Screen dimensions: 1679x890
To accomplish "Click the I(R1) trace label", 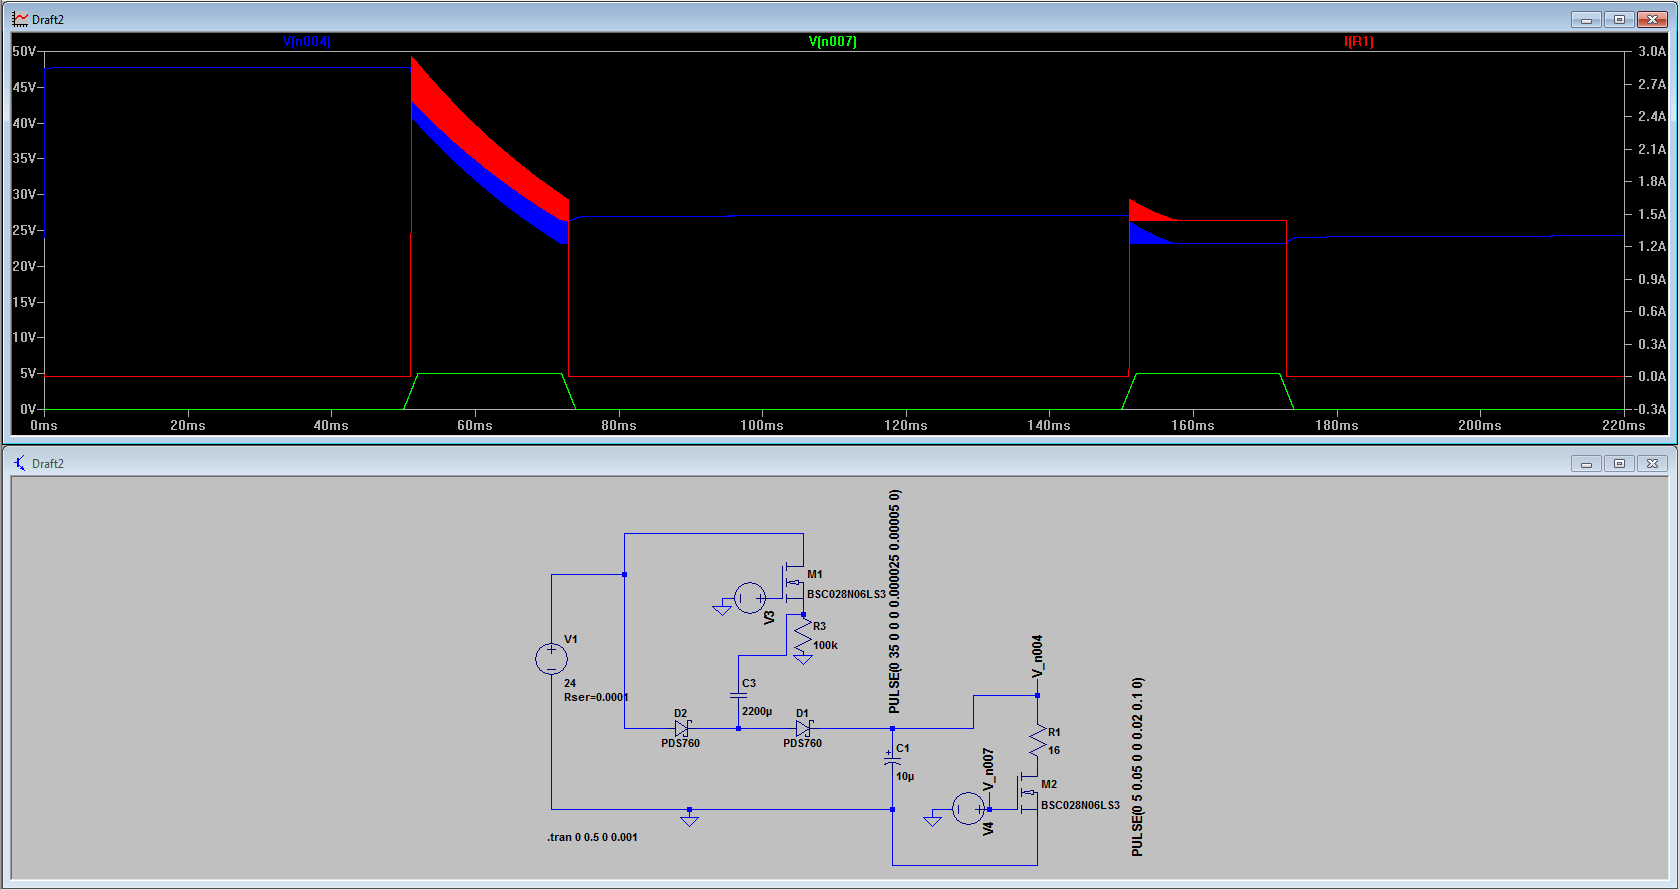I will tap(1359, 42).
